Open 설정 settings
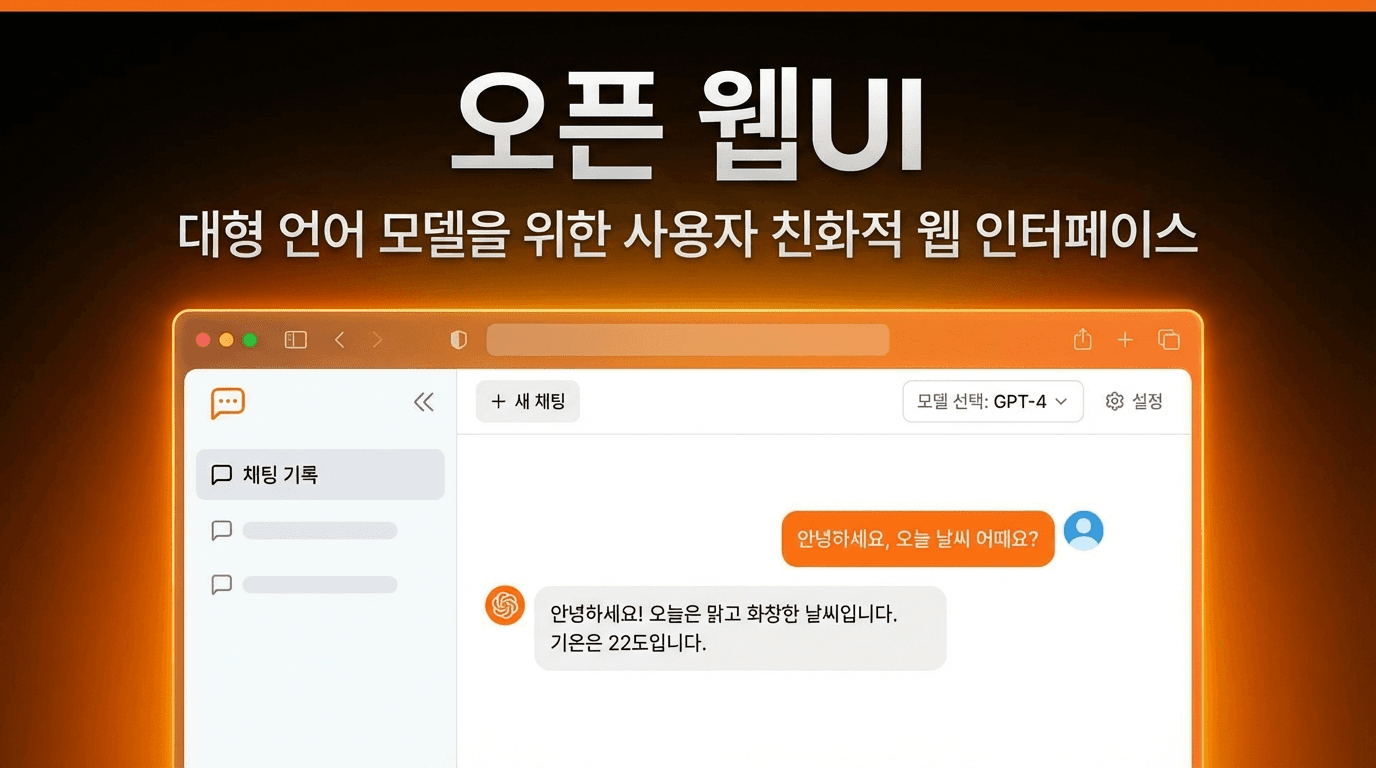This screenshot has width=1376, height=768. [1135, 402]
